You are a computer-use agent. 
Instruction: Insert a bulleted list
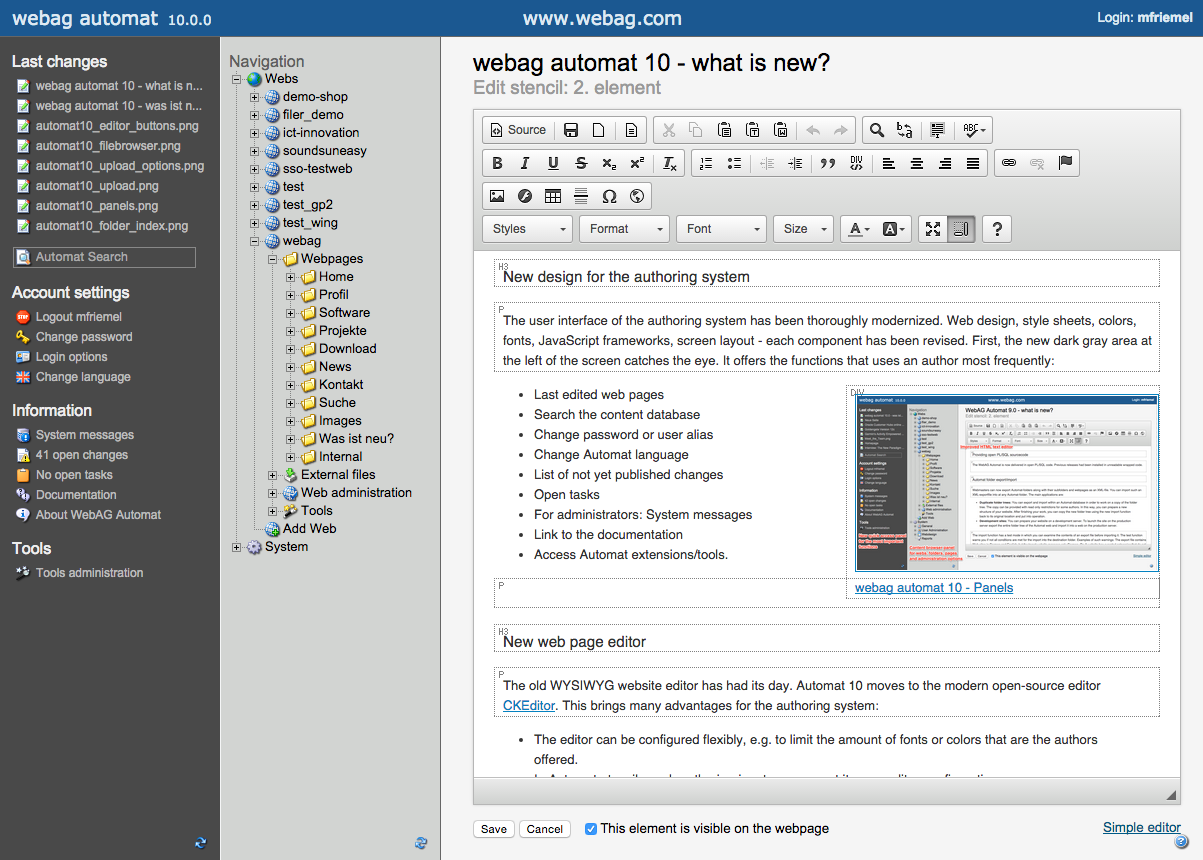pyautogui.click(x=735, y=164)
